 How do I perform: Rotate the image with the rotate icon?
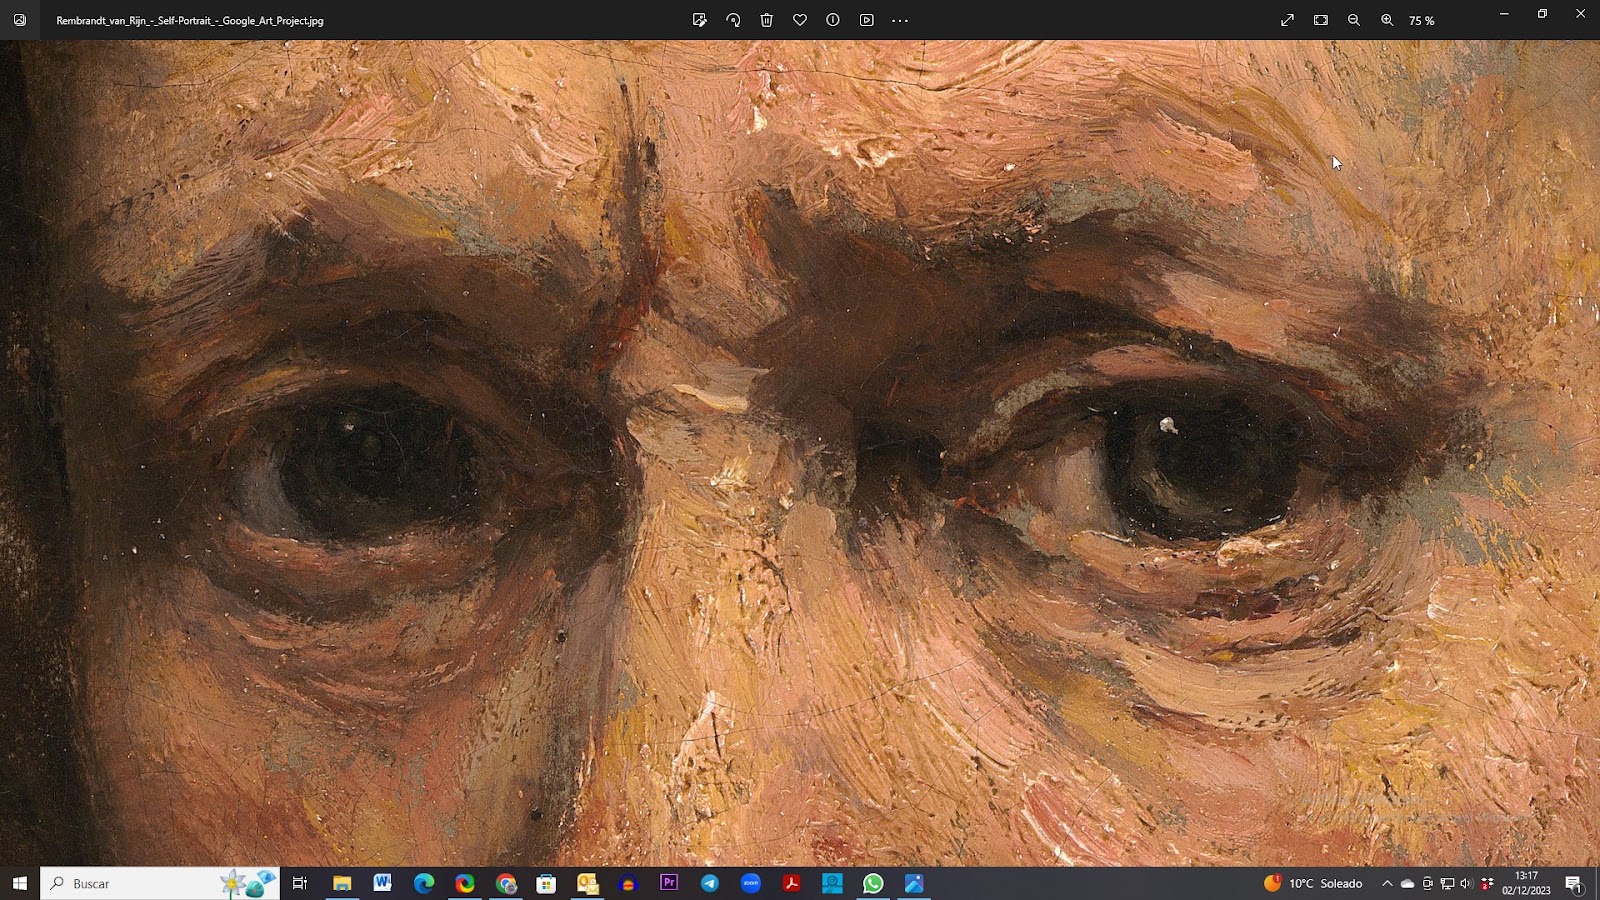(x=733, y=20)
